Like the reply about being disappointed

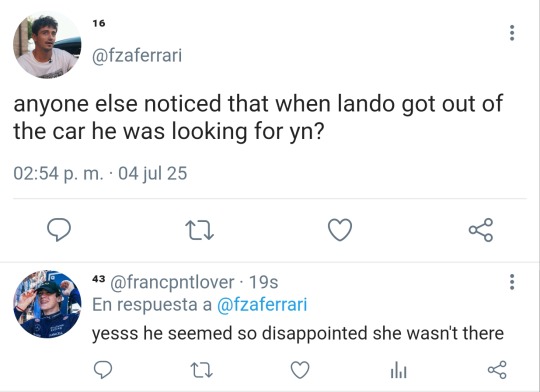pyautogui.click(x=300, y=370)
